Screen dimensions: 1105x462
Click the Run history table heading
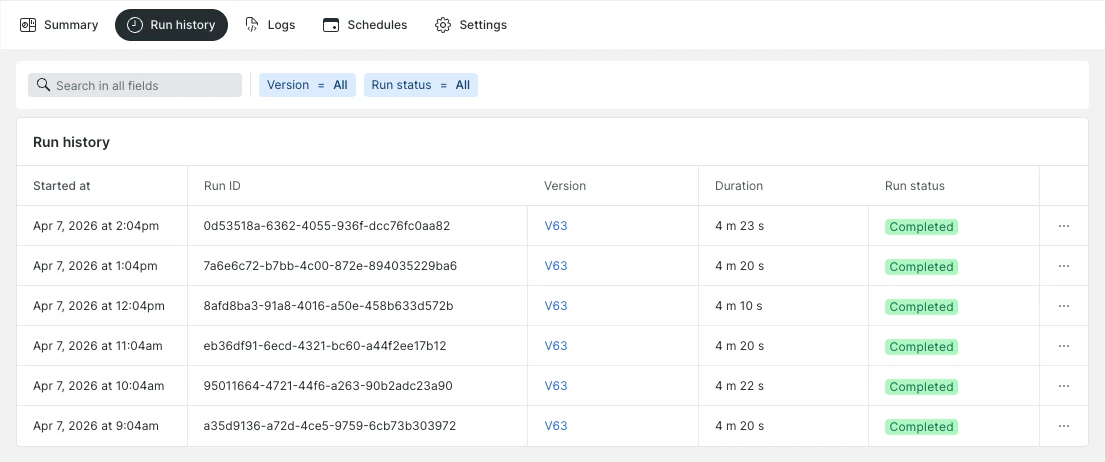pyautogui.click(x=71, y=142)
